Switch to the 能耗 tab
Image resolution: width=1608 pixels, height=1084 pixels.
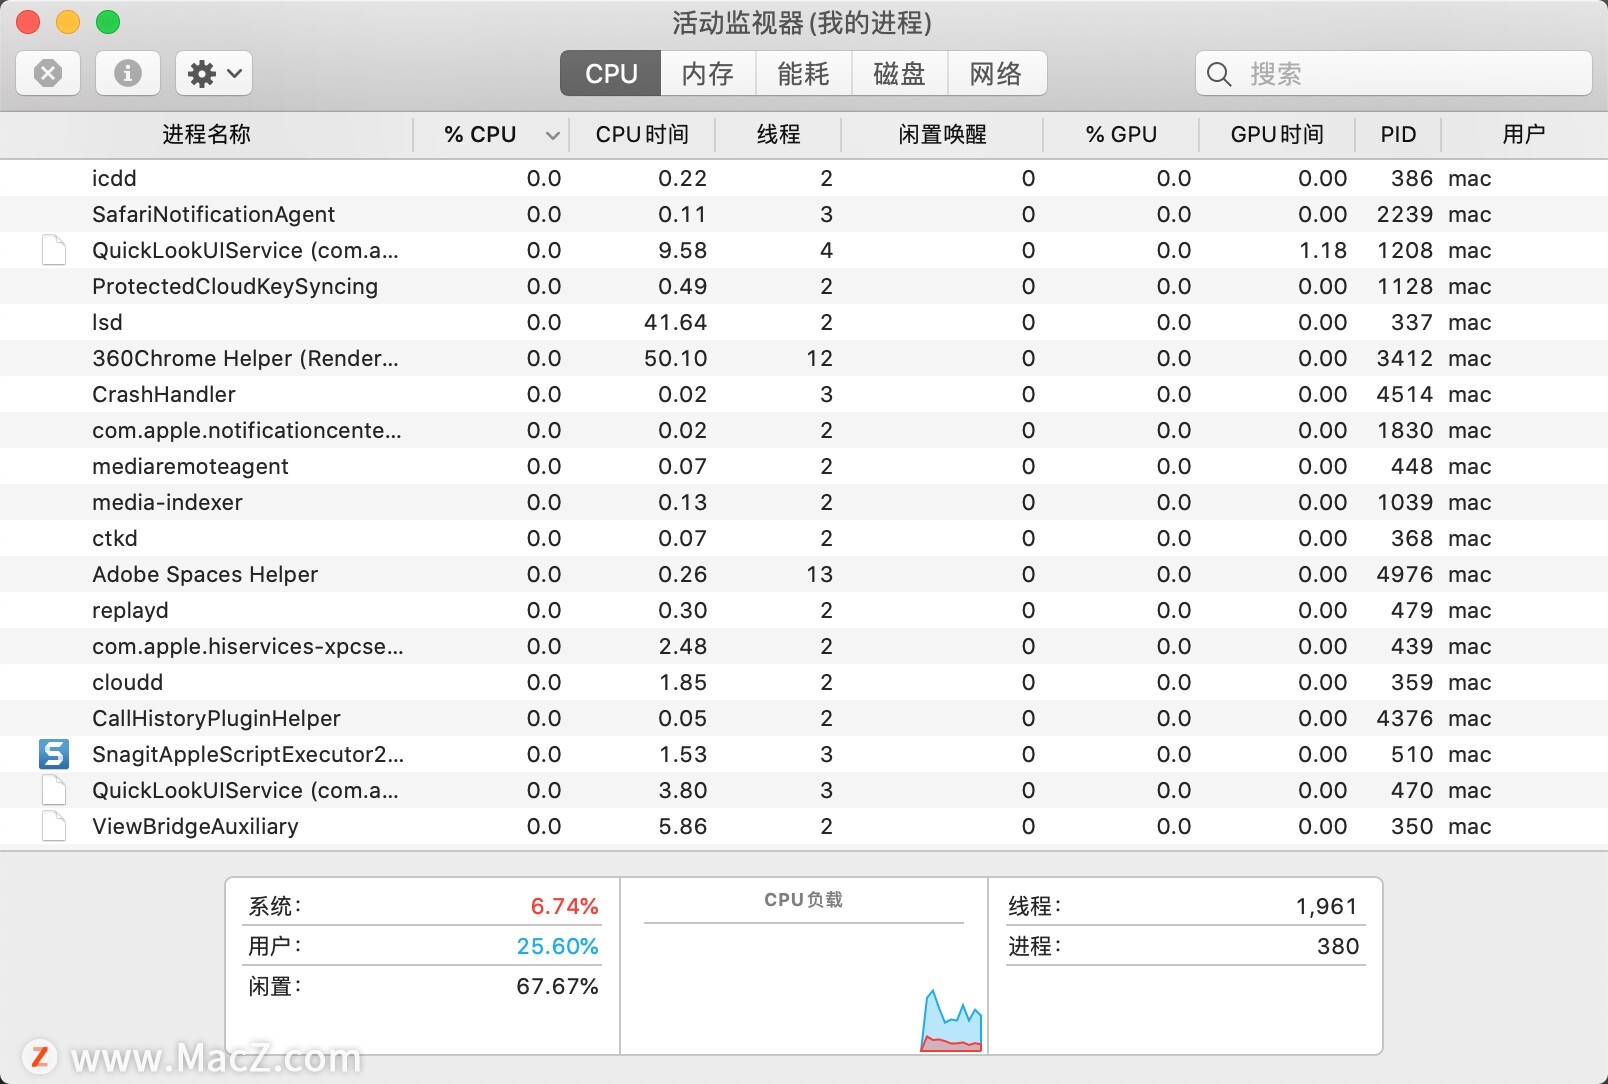(803, 74)
